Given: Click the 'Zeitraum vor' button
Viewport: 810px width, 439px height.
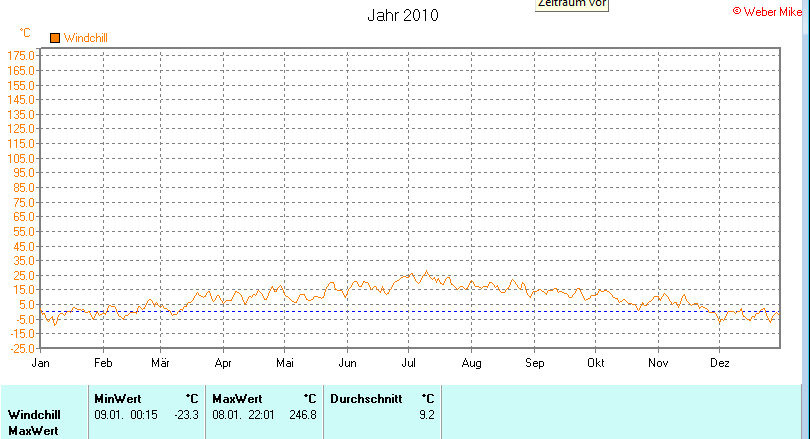Looking at the screenshot, I should click(x=572, y=4).
